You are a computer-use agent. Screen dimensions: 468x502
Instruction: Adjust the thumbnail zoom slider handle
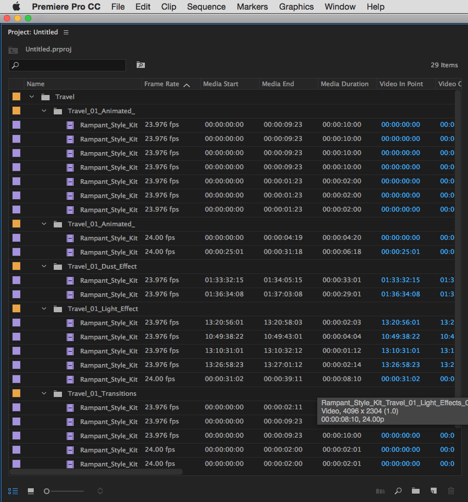[x=47, y=491]
